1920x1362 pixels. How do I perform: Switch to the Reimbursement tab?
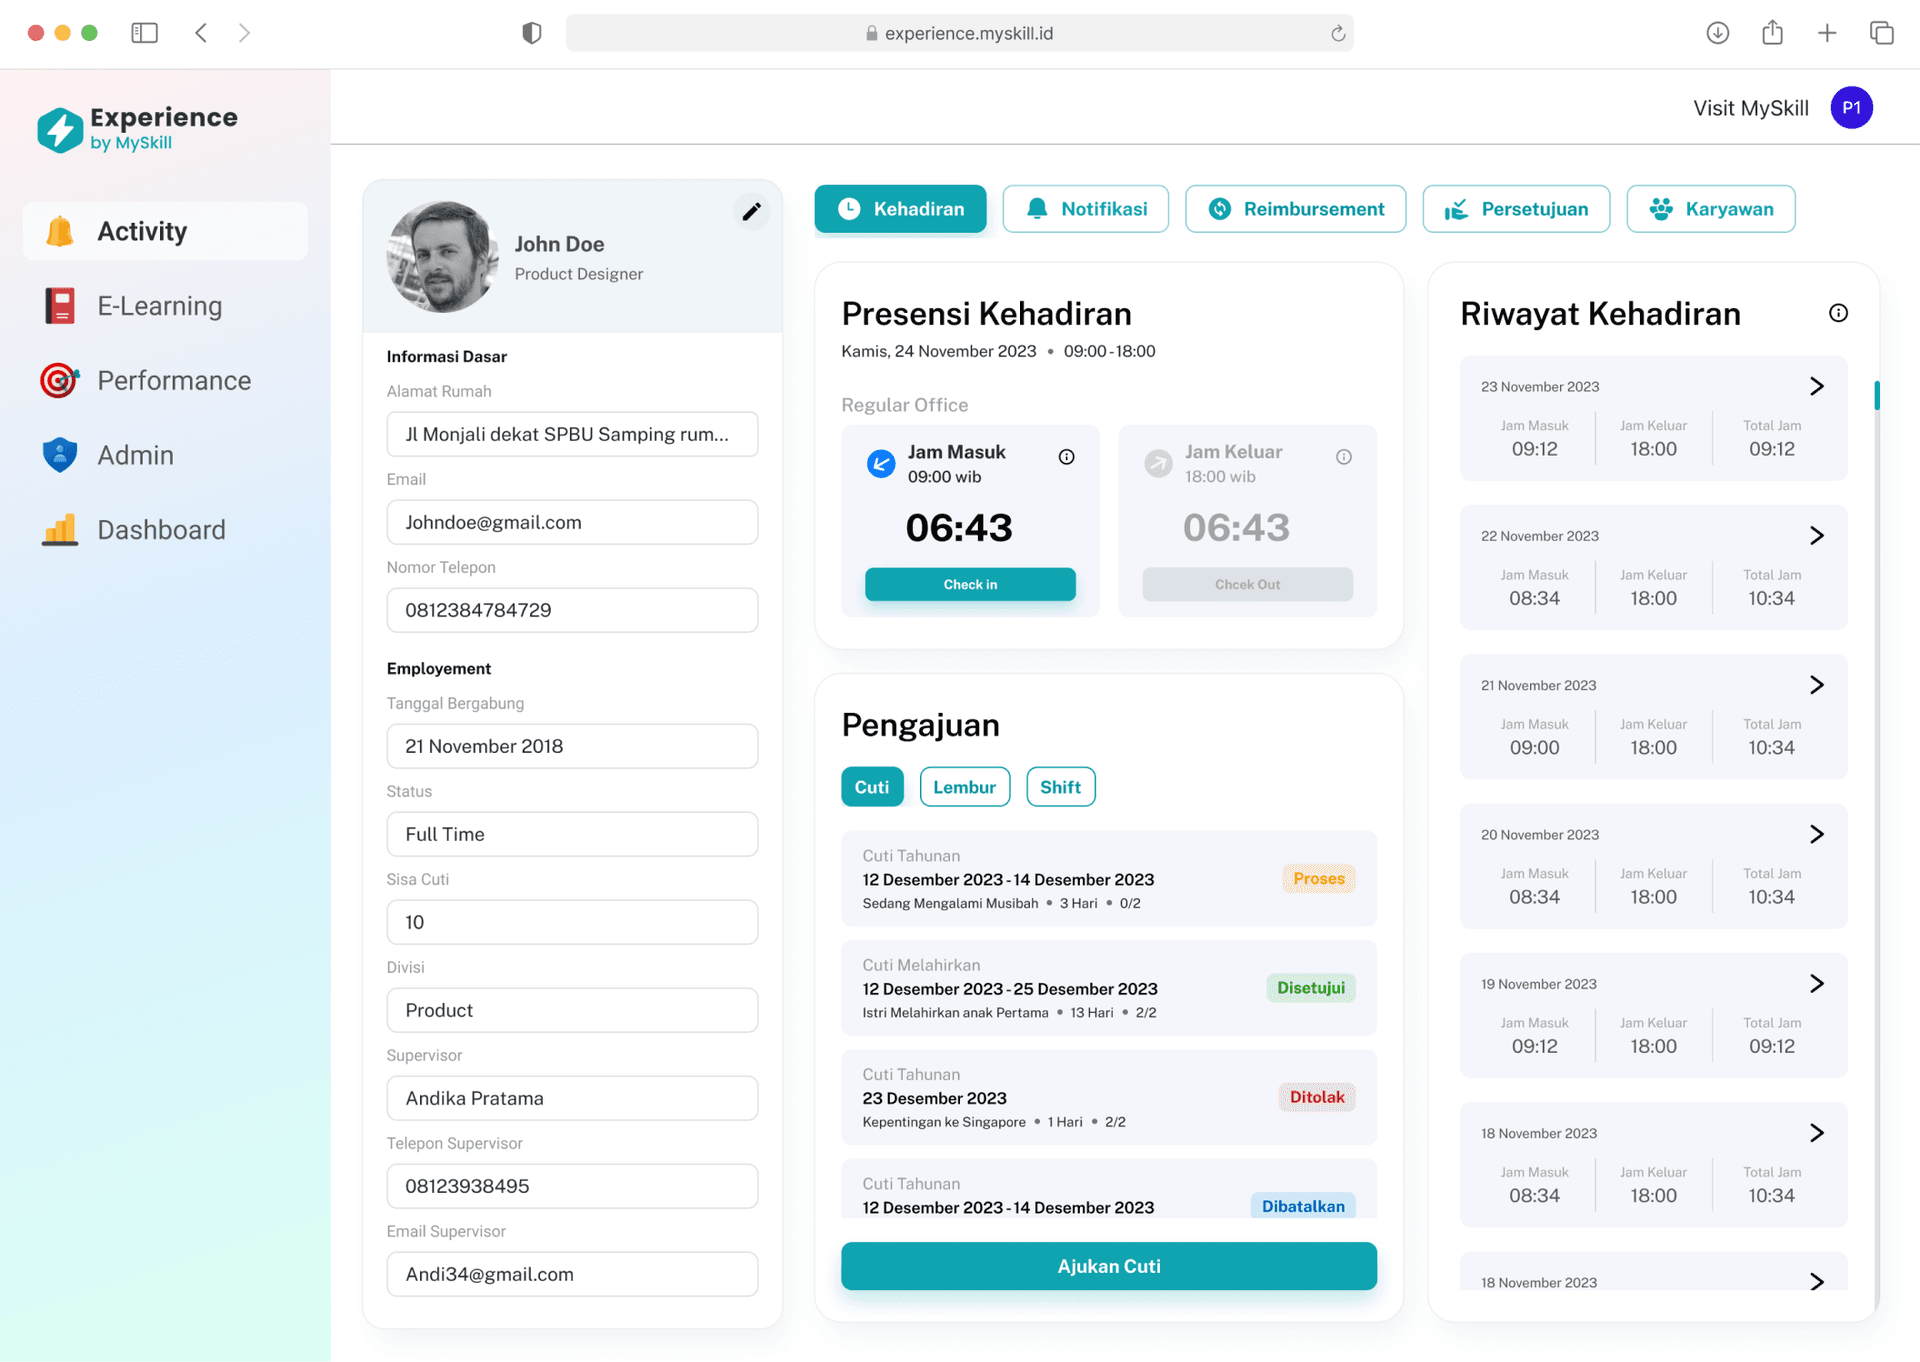tap(1295, 208)
